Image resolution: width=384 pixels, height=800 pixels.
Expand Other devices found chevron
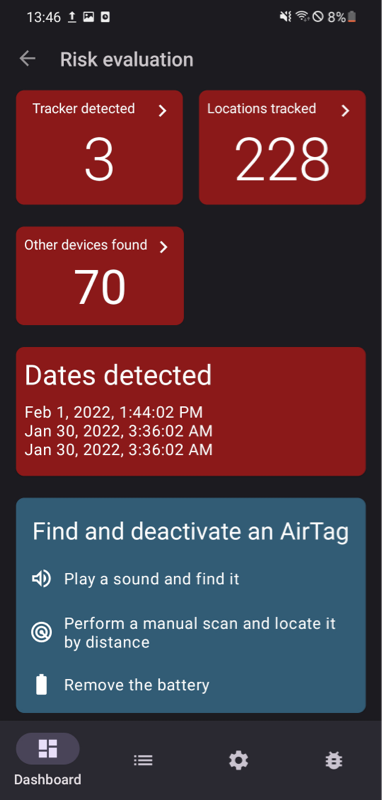tap(164, 247)
